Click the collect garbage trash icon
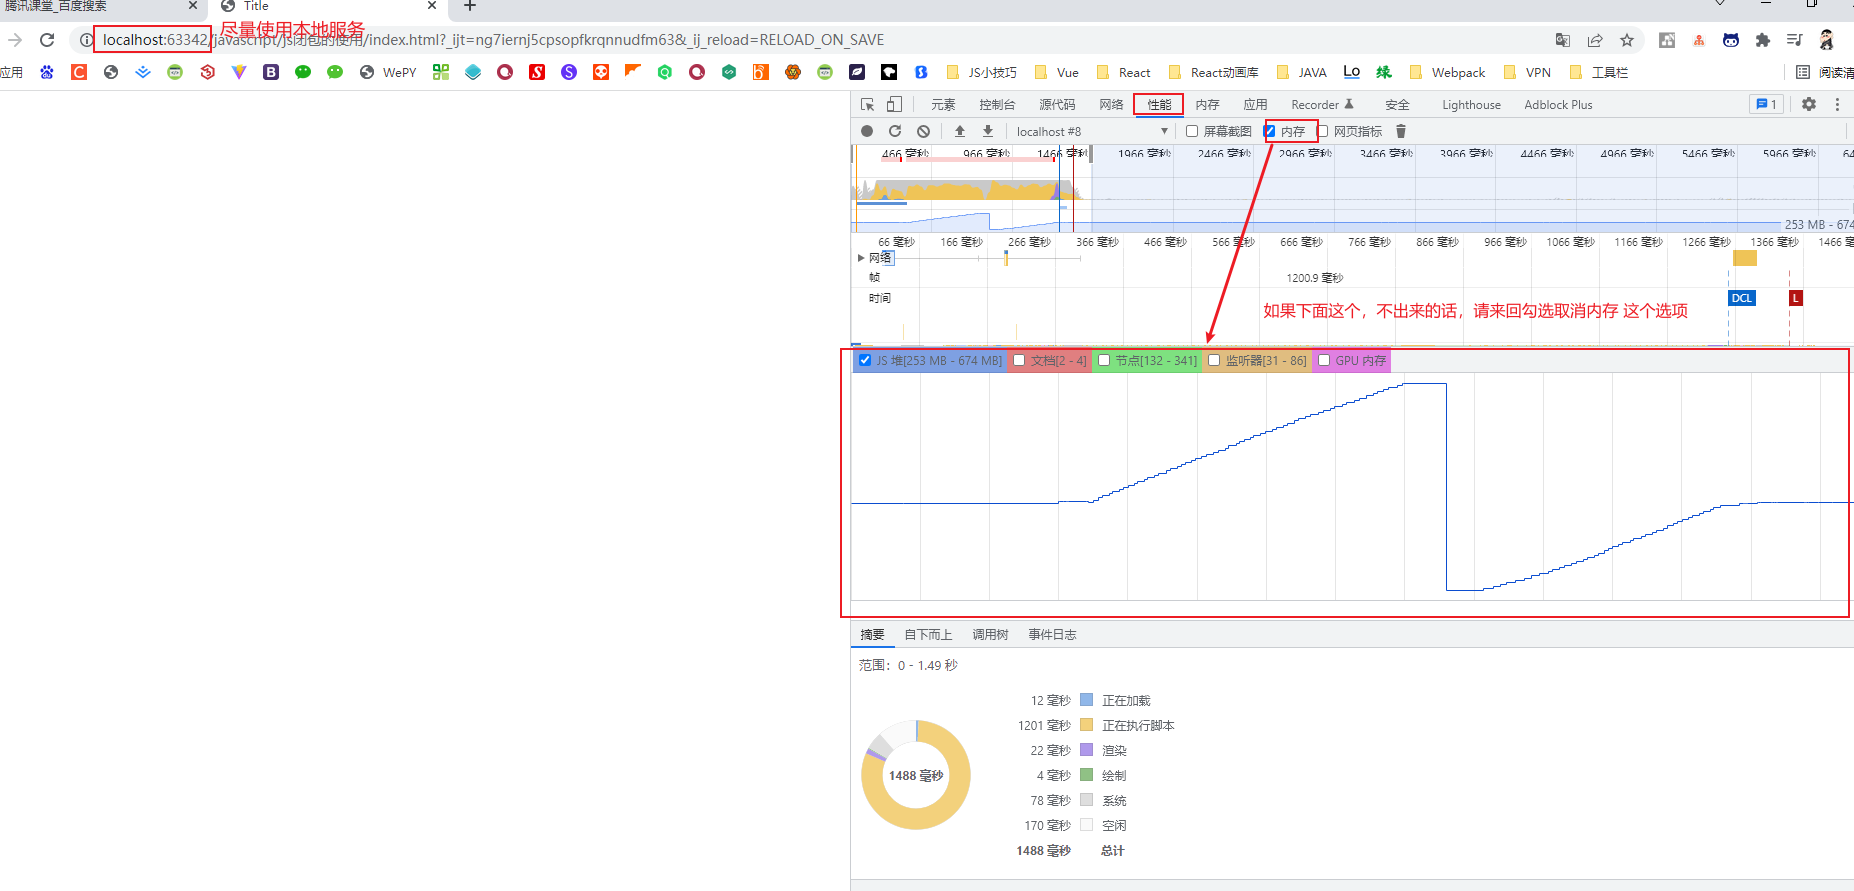 coord(1401,131)
